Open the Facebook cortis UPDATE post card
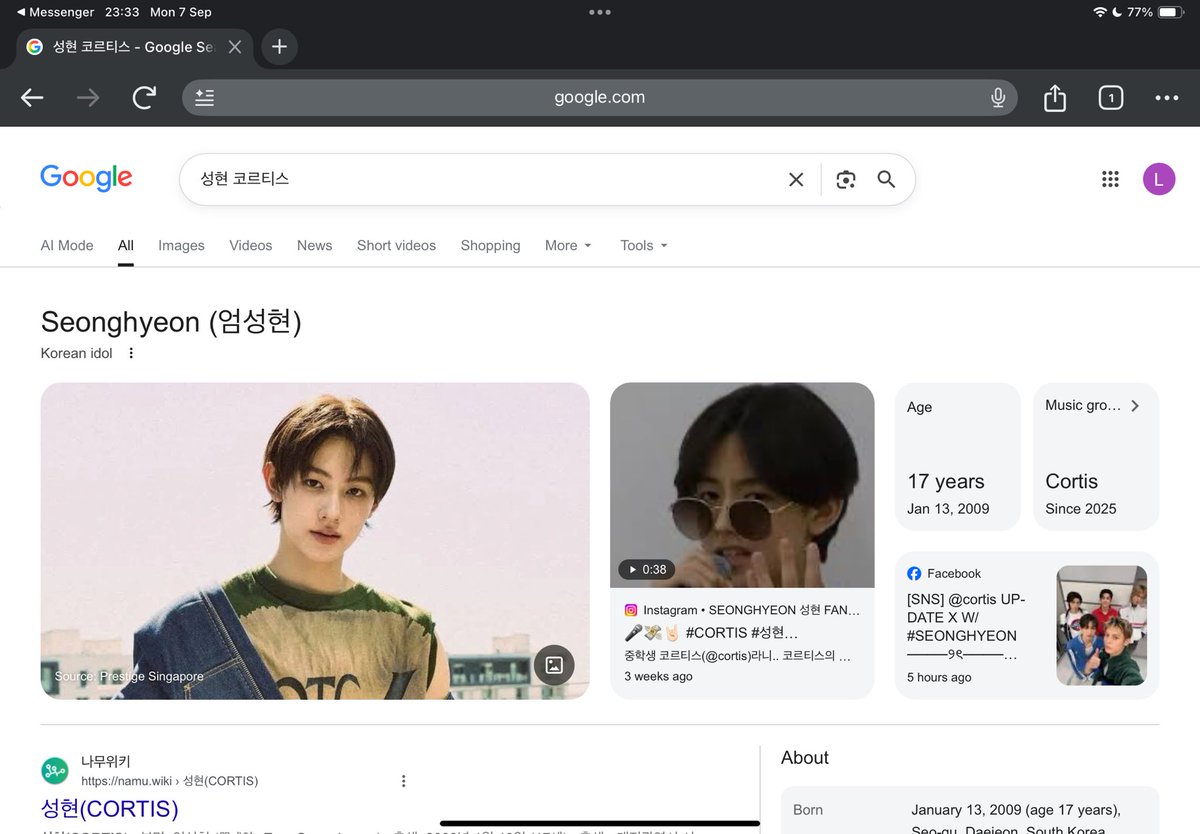This screenshot has height=834, width=1200. 1027,625
